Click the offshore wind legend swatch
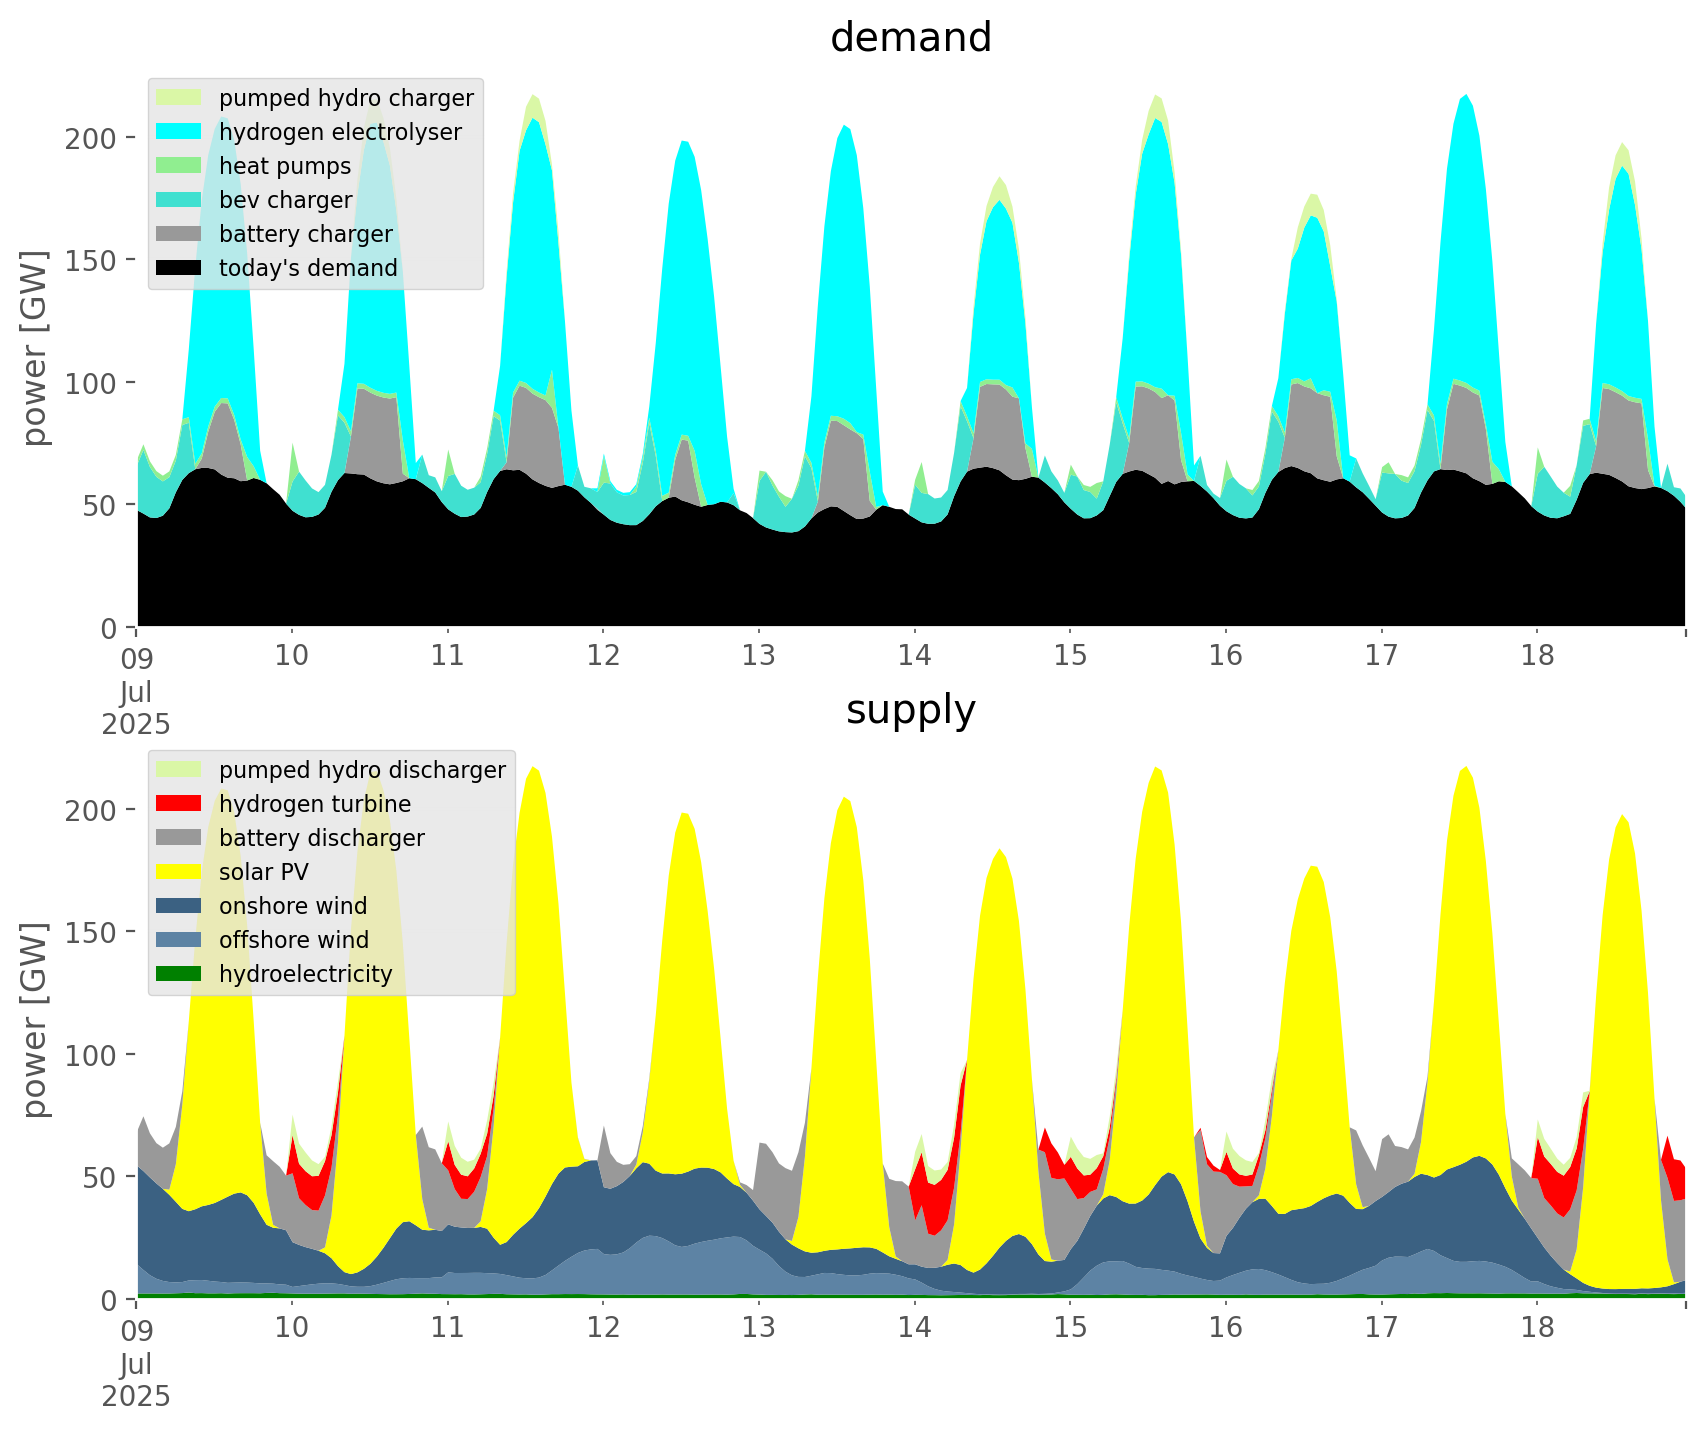 click(x=180, y=940)
